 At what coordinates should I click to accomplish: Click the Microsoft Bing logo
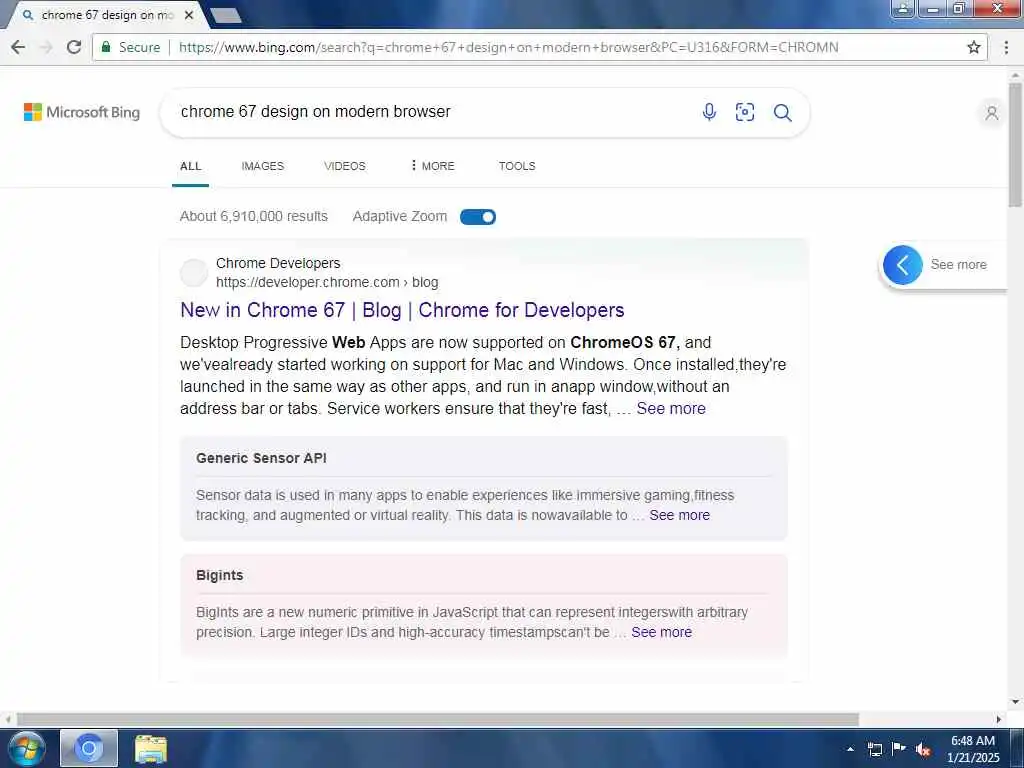pos(82,112)
